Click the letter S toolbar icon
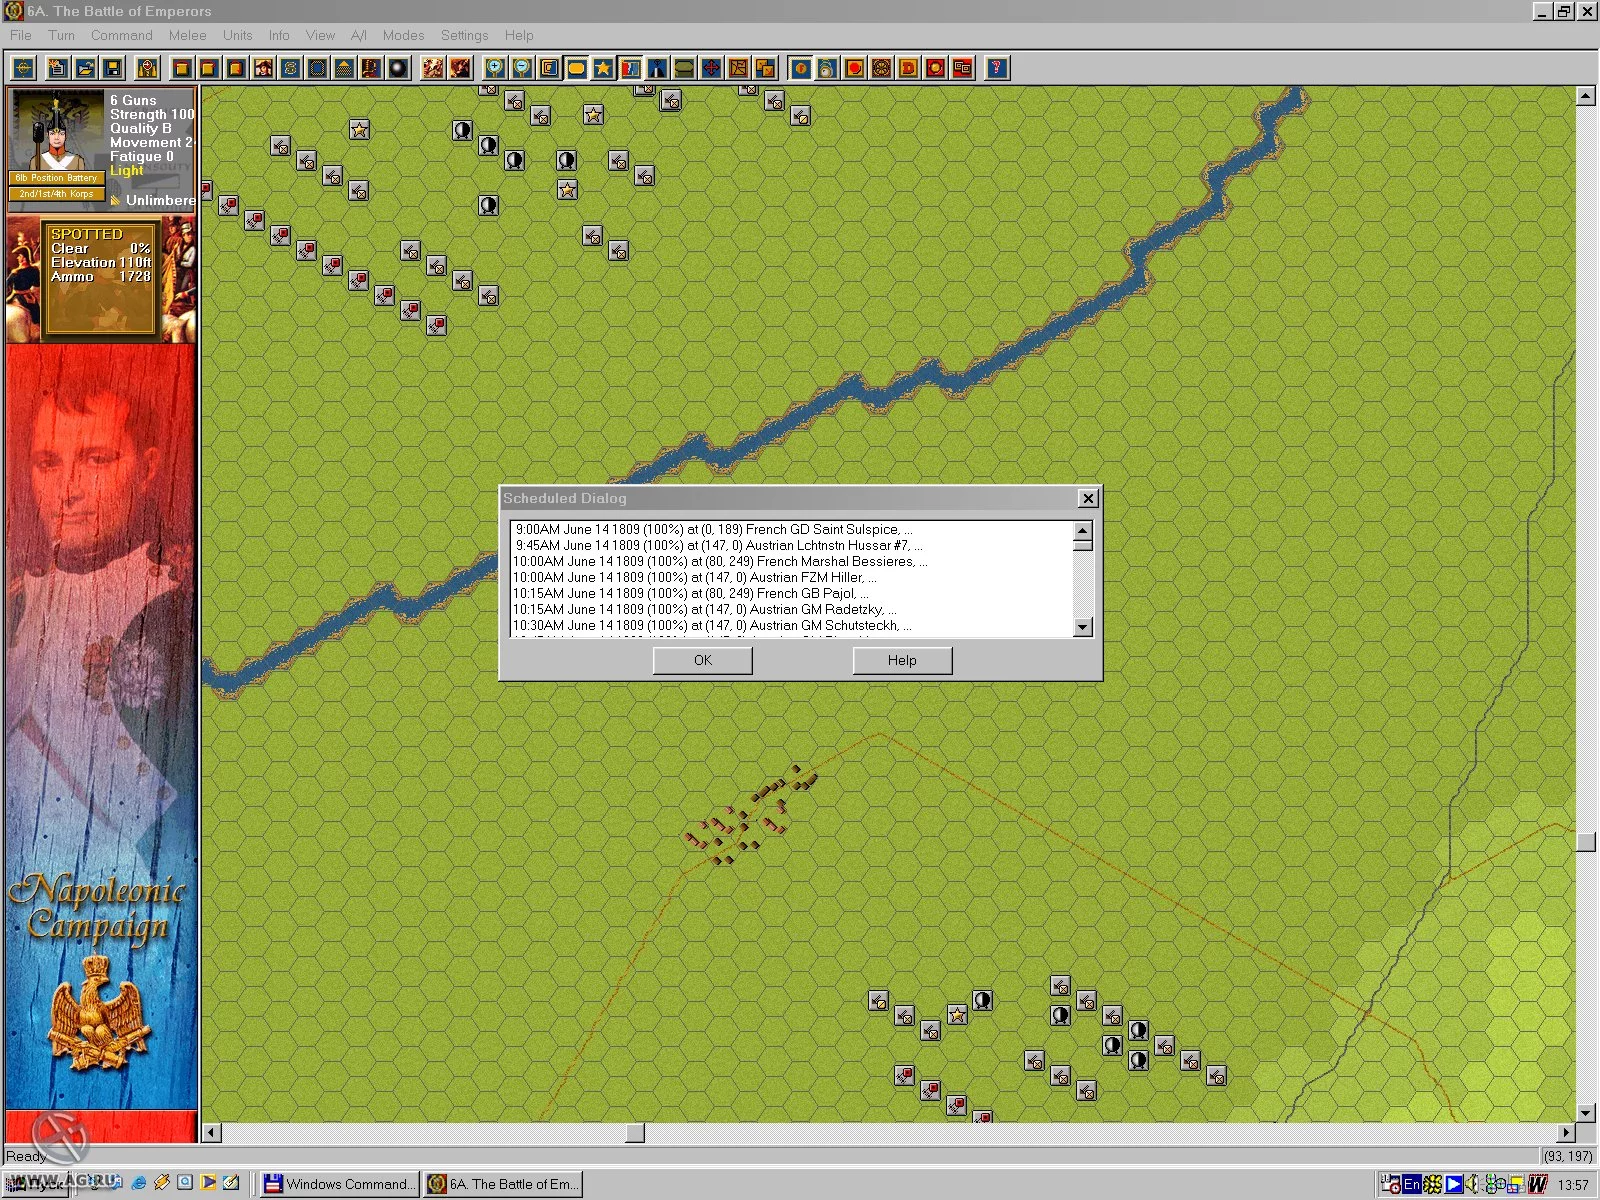Viewport: 1600px width, 1200px height. tap(290, 68)
